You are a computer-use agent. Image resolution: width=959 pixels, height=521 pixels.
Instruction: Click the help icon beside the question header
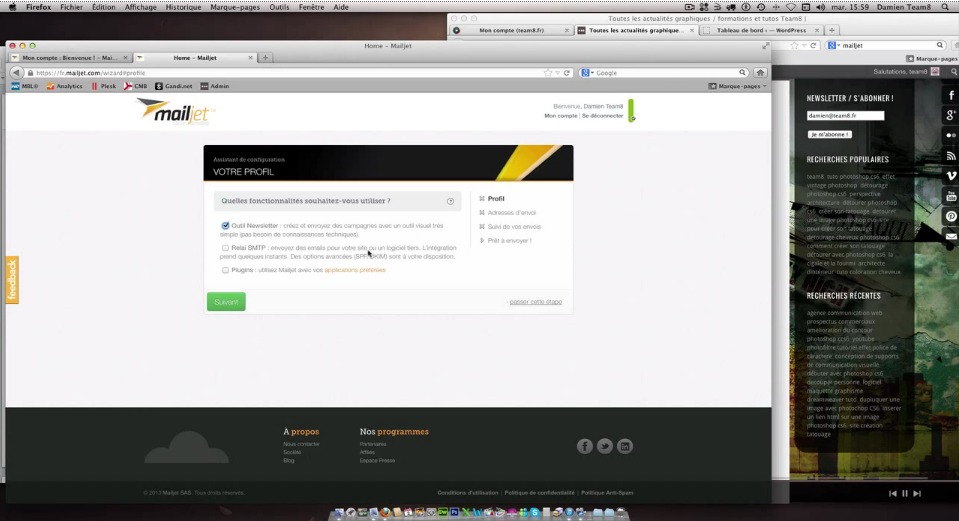pos(451,201)
